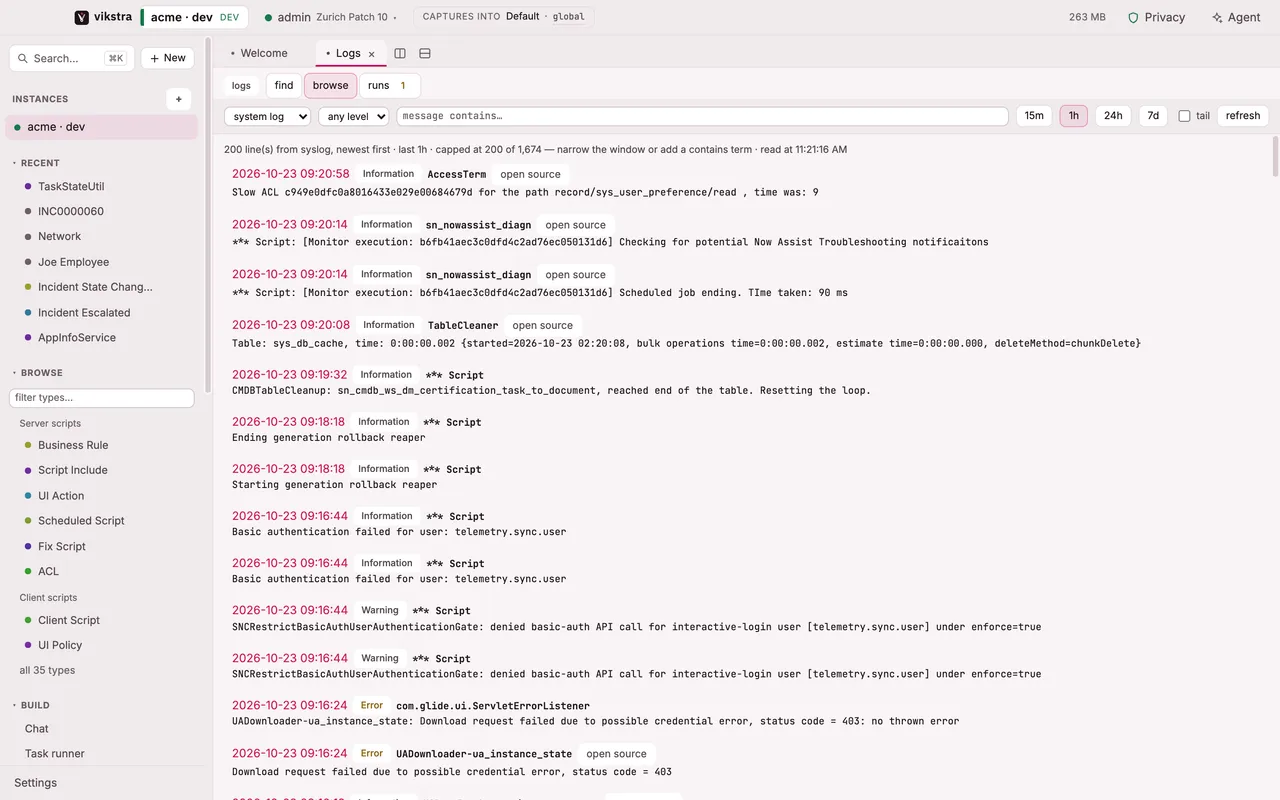Open recent item Joe Employee
The height and width of the screenshot is (800, 1280).
pos(74,262)
